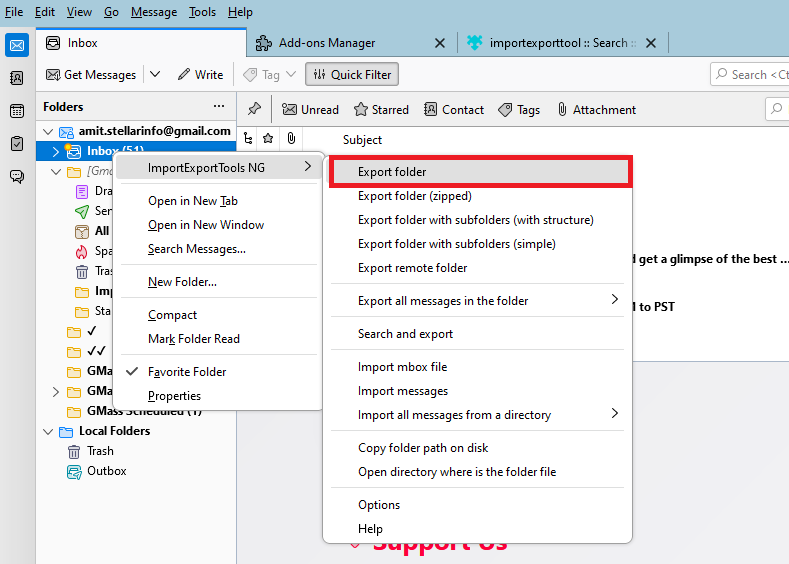
Task: Collapse the [Gmail] folder chevron
Action: [56, 172]
